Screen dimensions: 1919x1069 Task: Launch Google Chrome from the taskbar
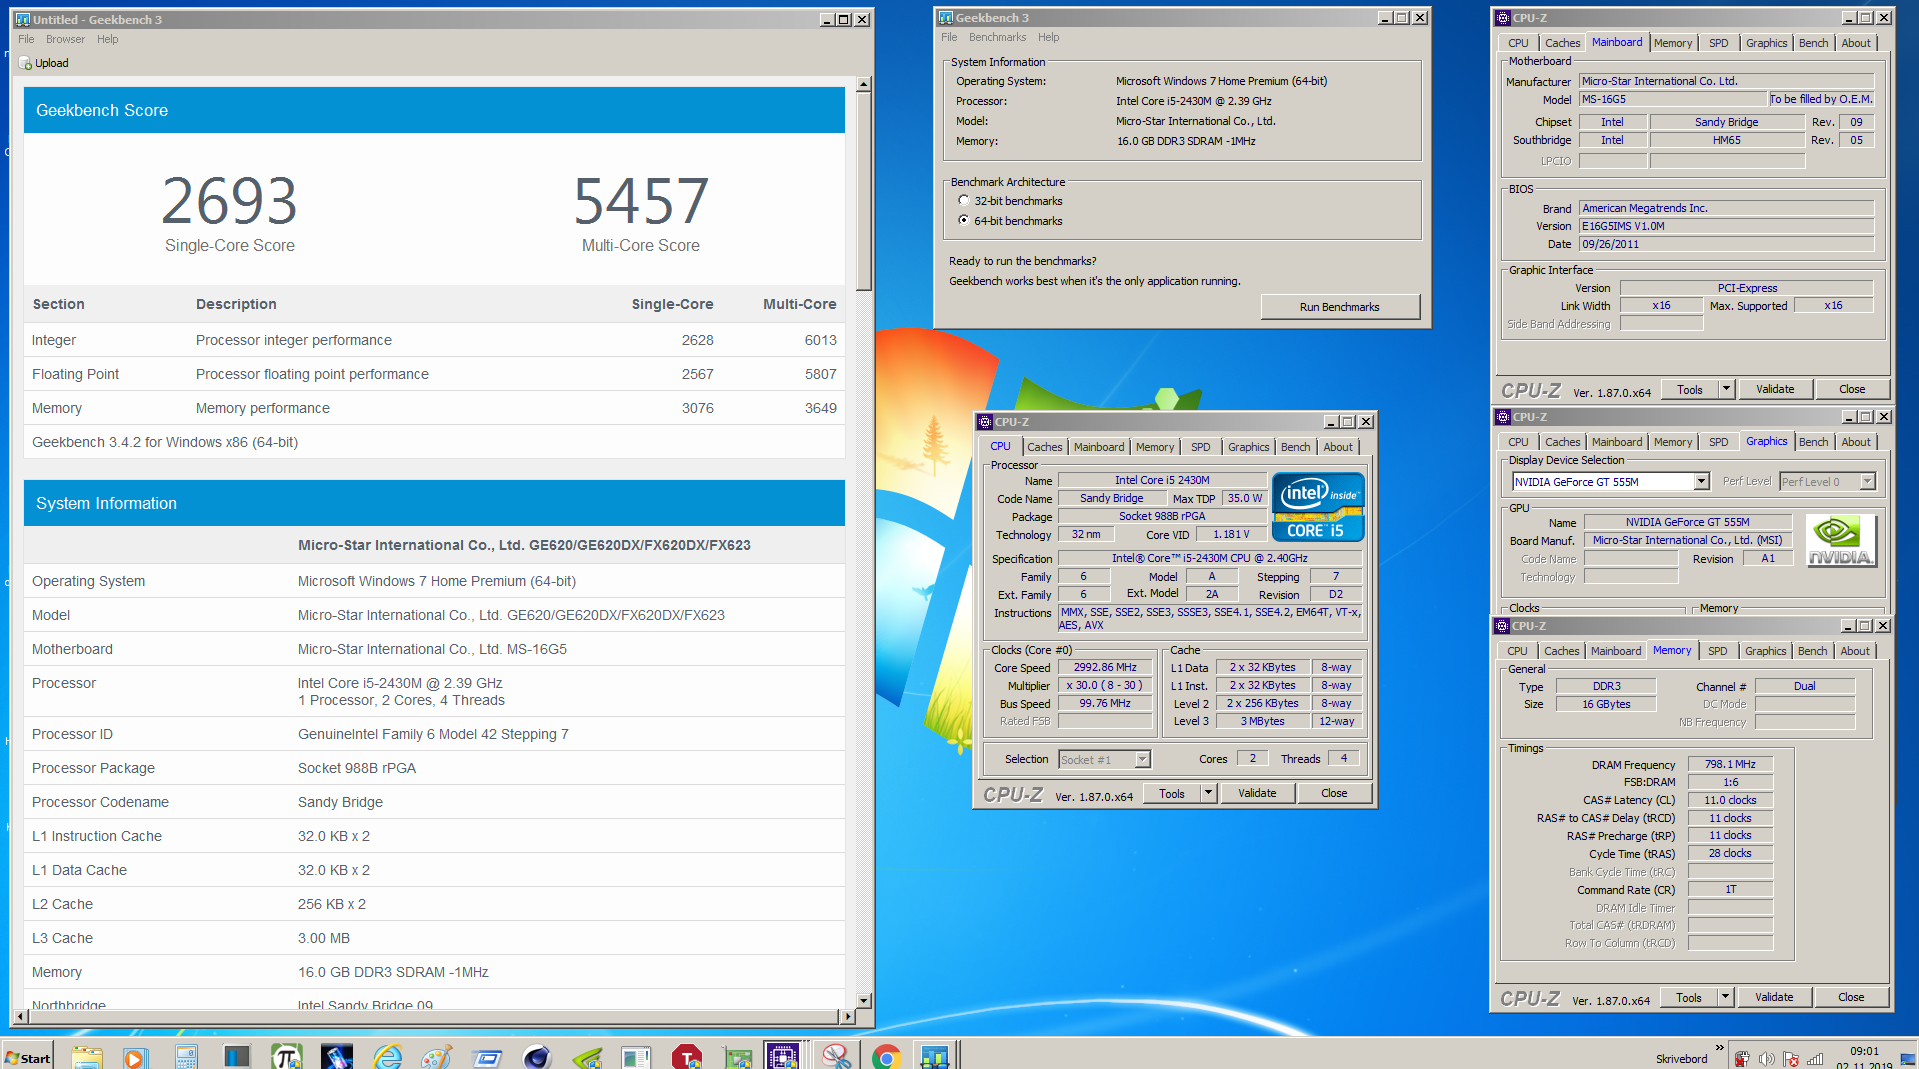click(886, 1057)
